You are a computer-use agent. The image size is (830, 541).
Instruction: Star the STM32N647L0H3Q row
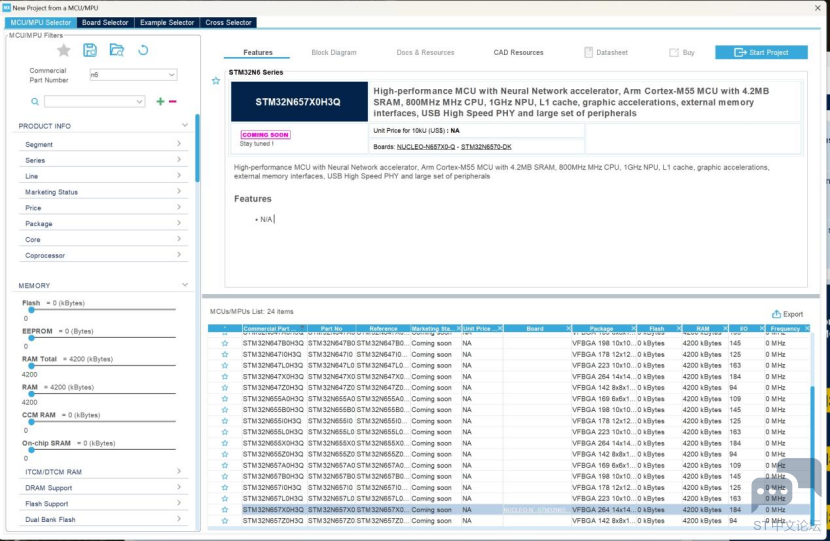point(225,366)
